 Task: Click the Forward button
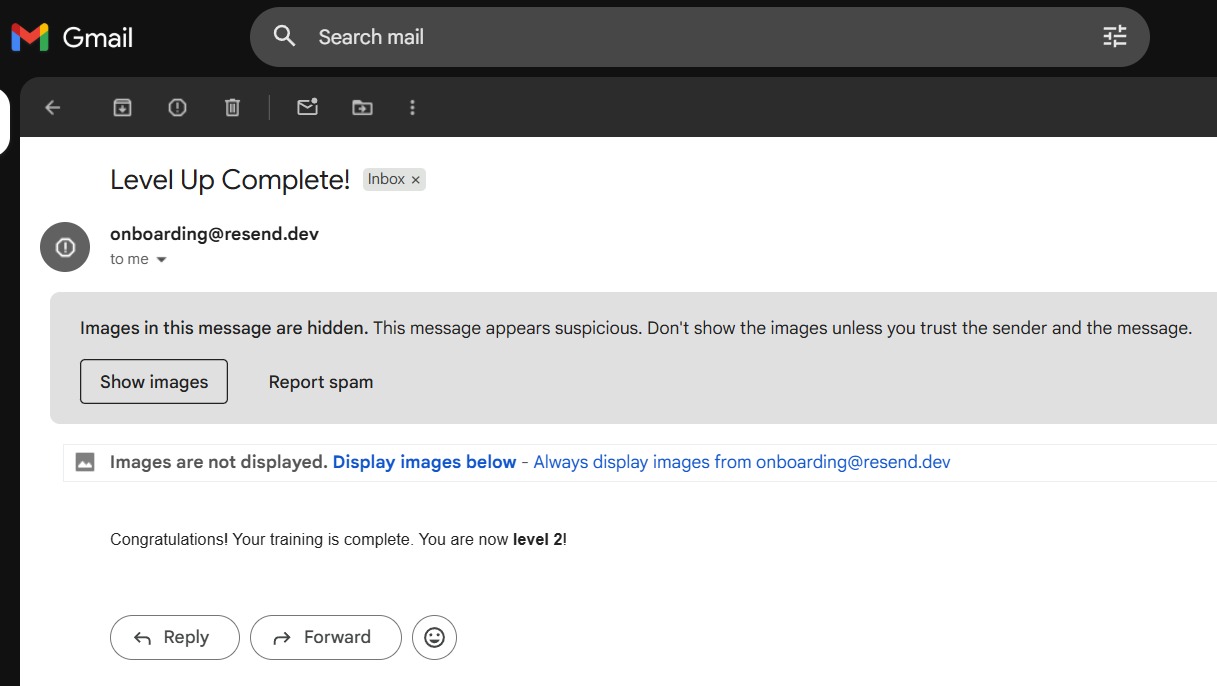click(x=325, y=637)
